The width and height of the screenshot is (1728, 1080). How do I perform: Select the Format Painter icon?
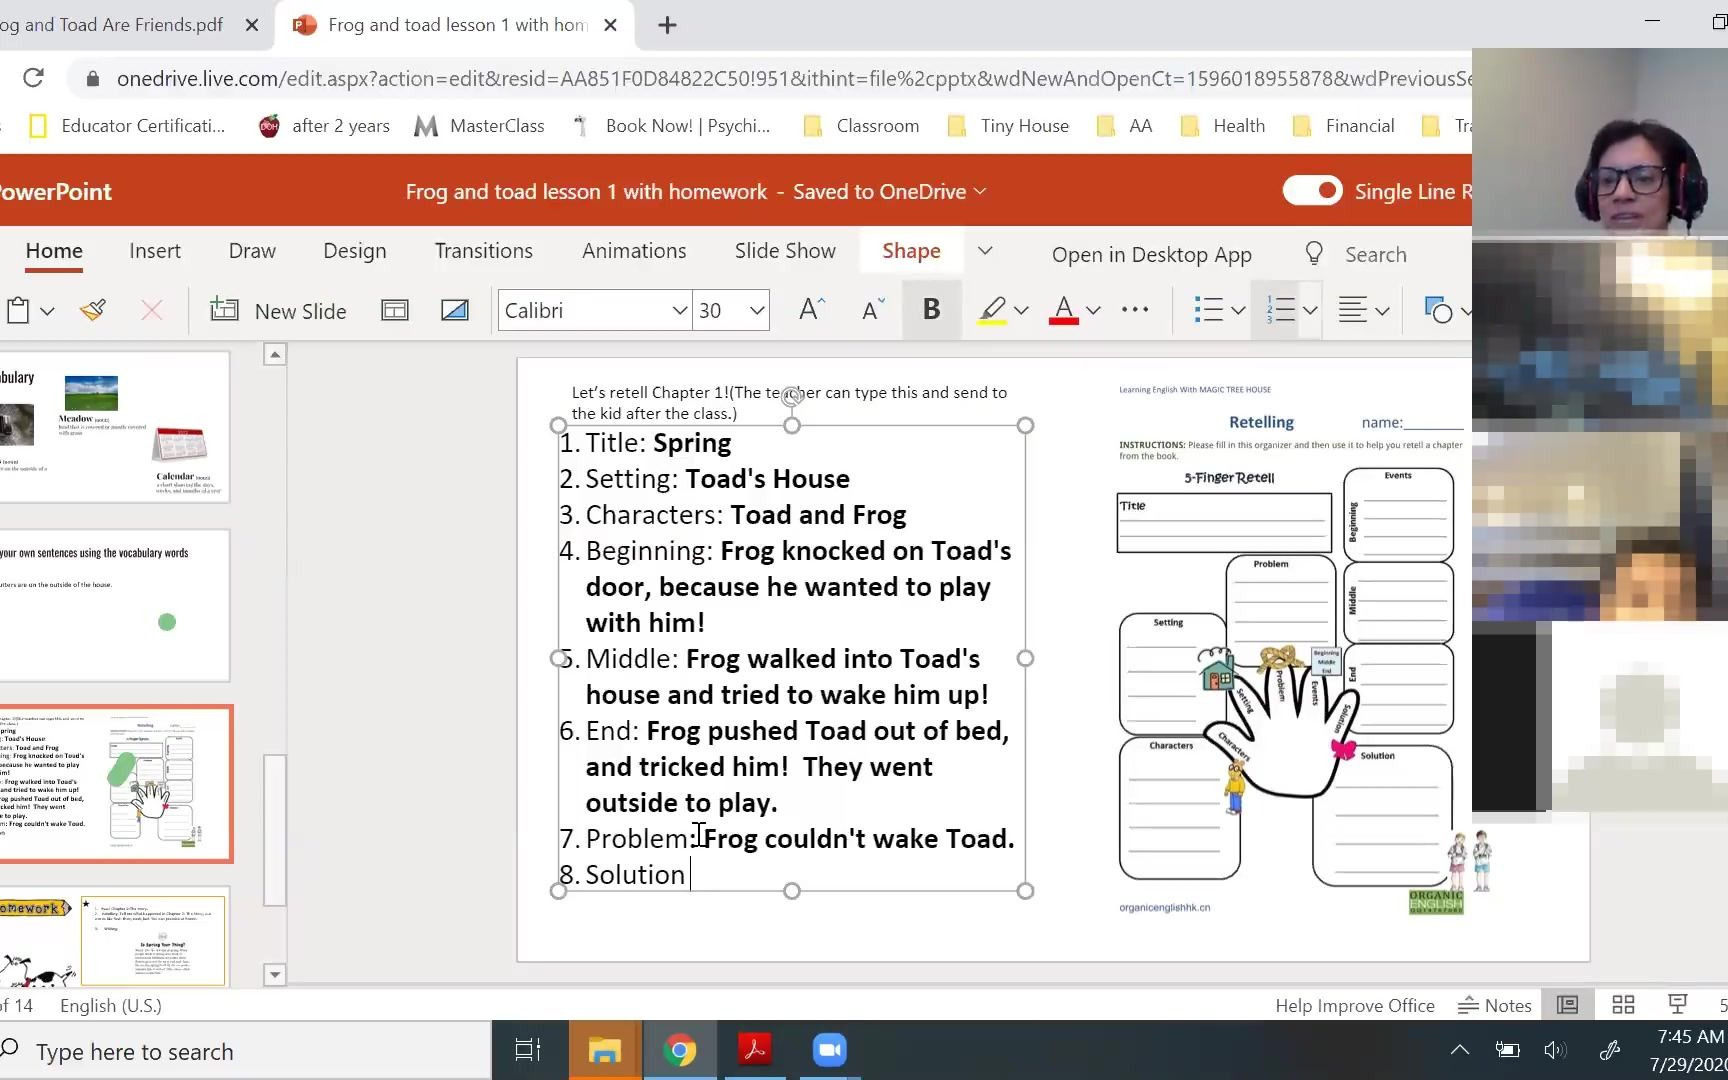coord(93,311)
